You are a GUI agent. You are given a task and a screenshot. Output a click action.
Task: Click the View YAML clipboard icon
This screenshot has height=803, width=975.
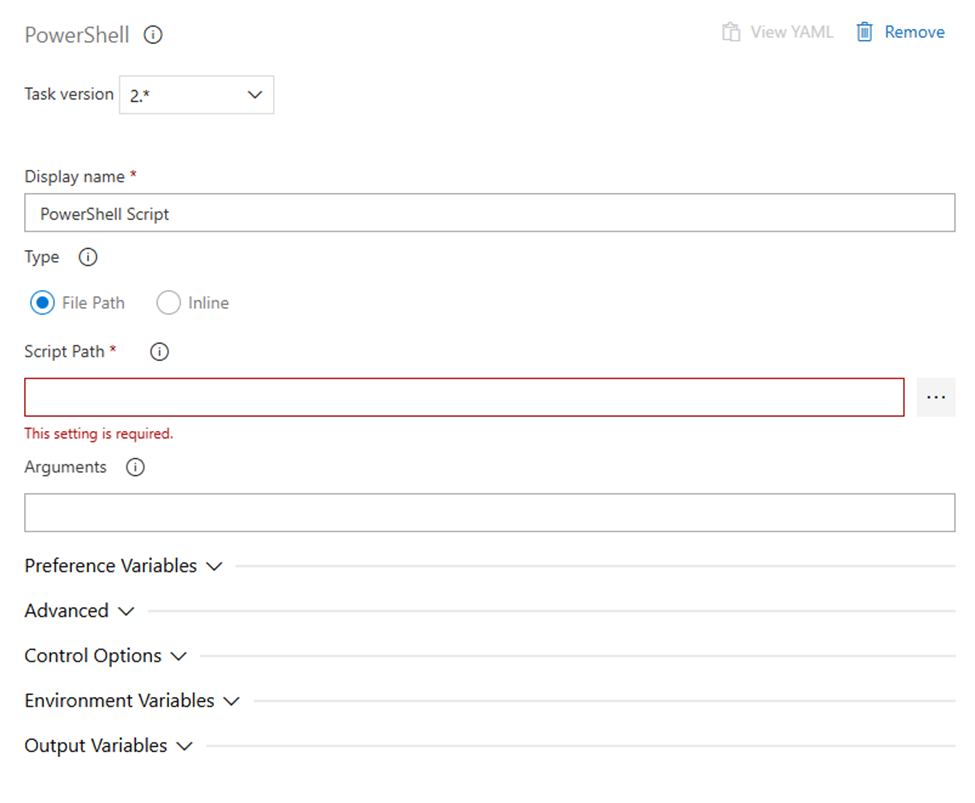point(731,32)
